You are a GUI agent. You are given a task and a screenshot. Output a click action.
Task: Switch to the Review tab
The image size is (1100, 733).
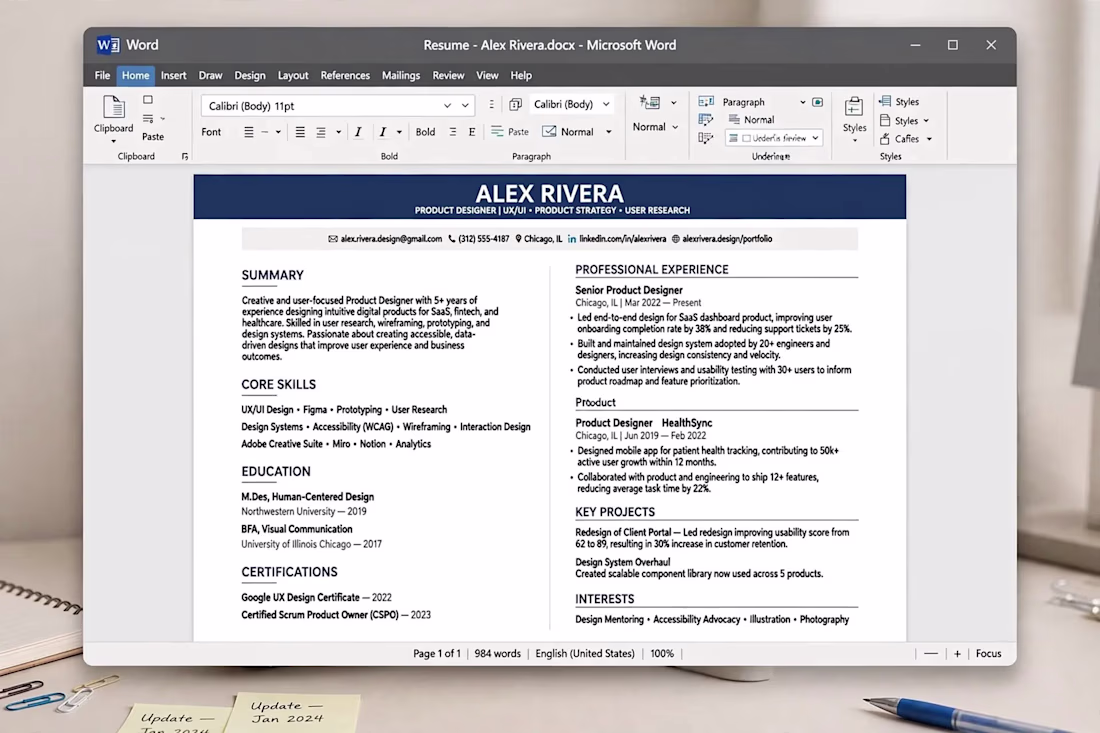[x=448, y=76]
